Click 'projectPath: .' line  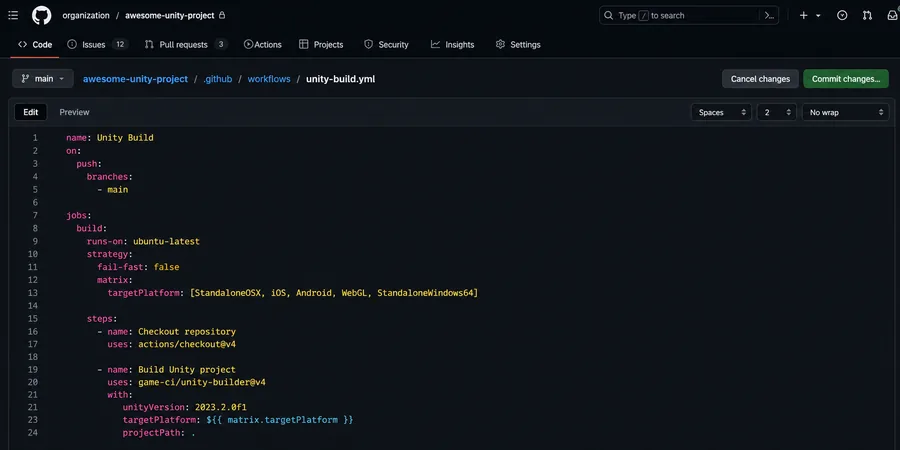click(x=159, y=433)
